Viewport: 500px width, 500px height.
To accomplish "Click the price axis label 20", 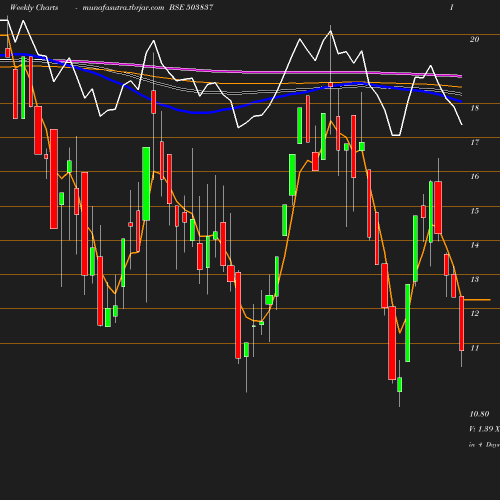I will pyautogui.click(x=474, y=39).
